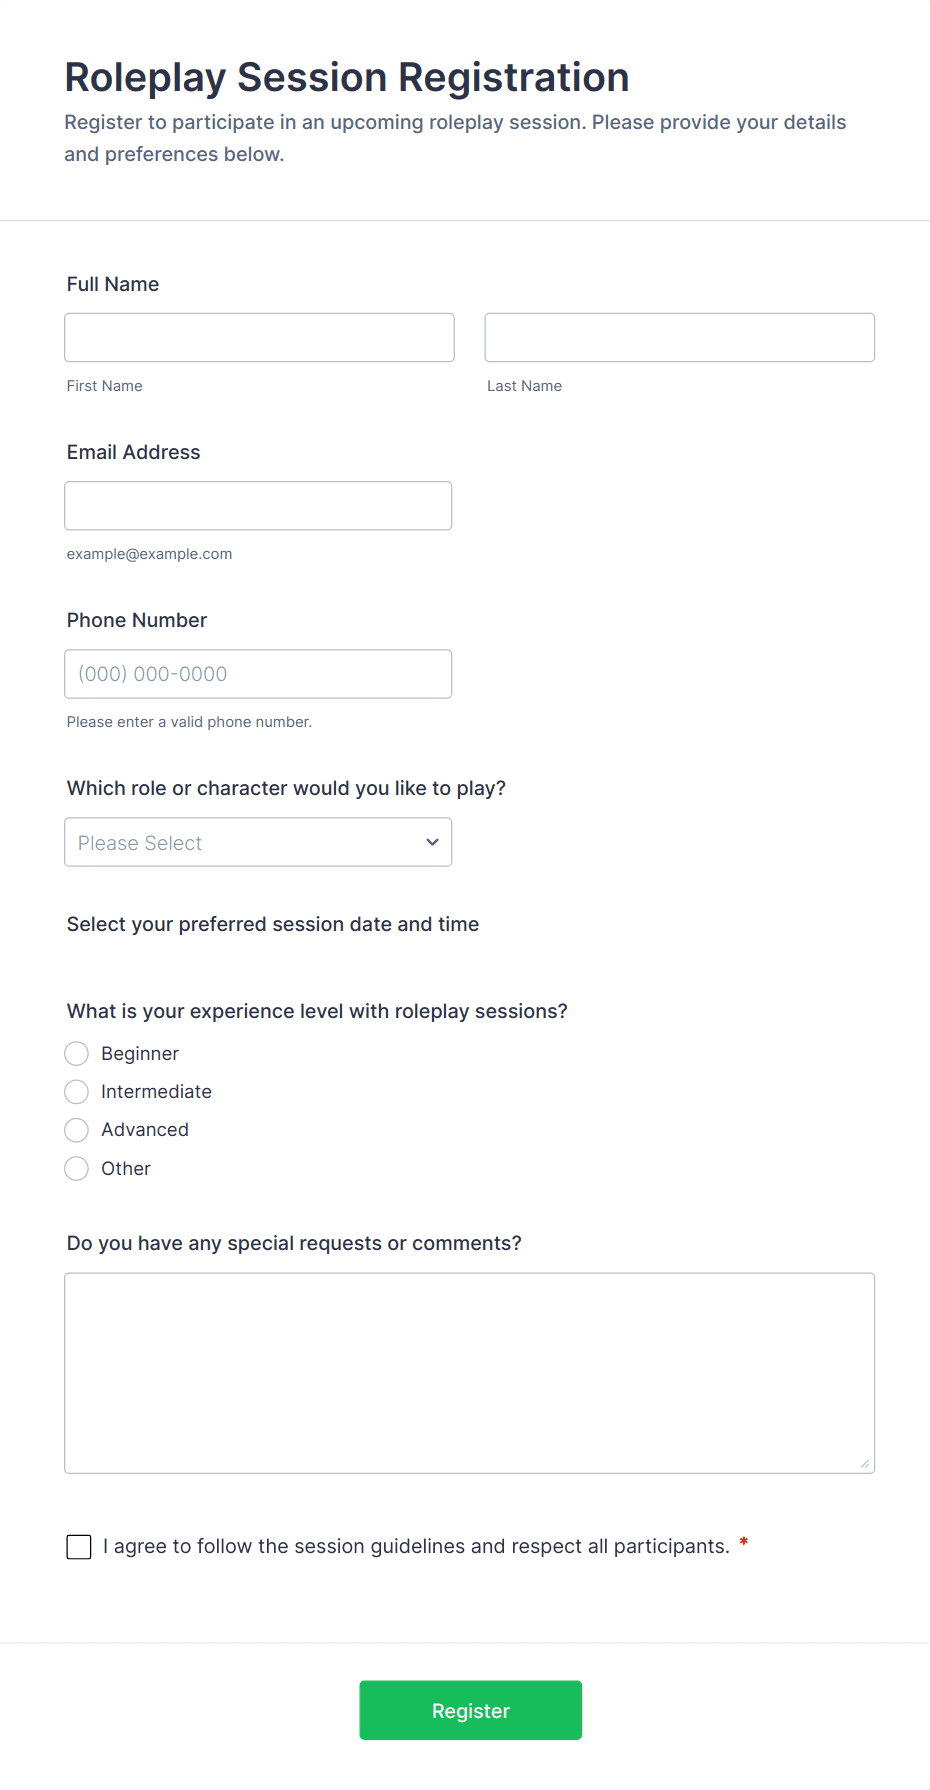
Task: Click the textarea resize handle icon
Action: pyautogui.click(x=865, y=1464)
